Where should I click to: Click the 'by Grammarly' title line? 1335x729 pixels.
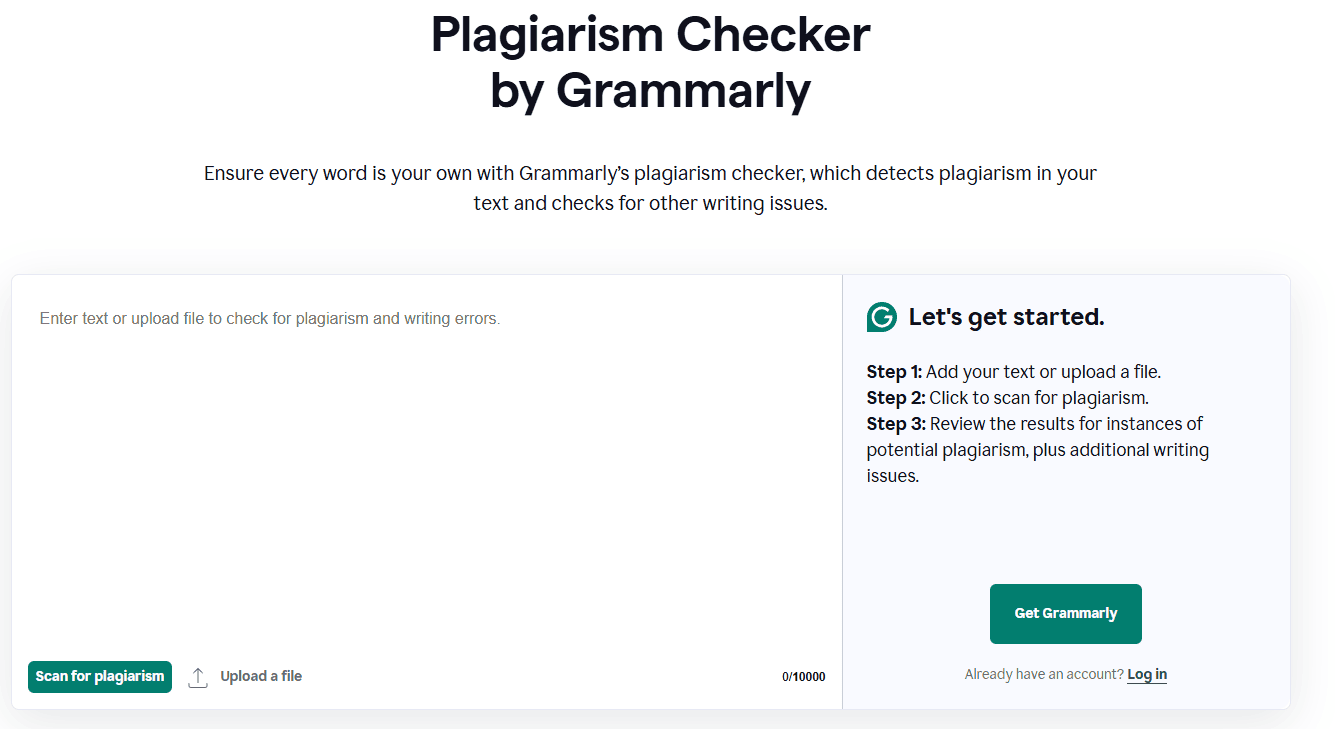[650, 90]
